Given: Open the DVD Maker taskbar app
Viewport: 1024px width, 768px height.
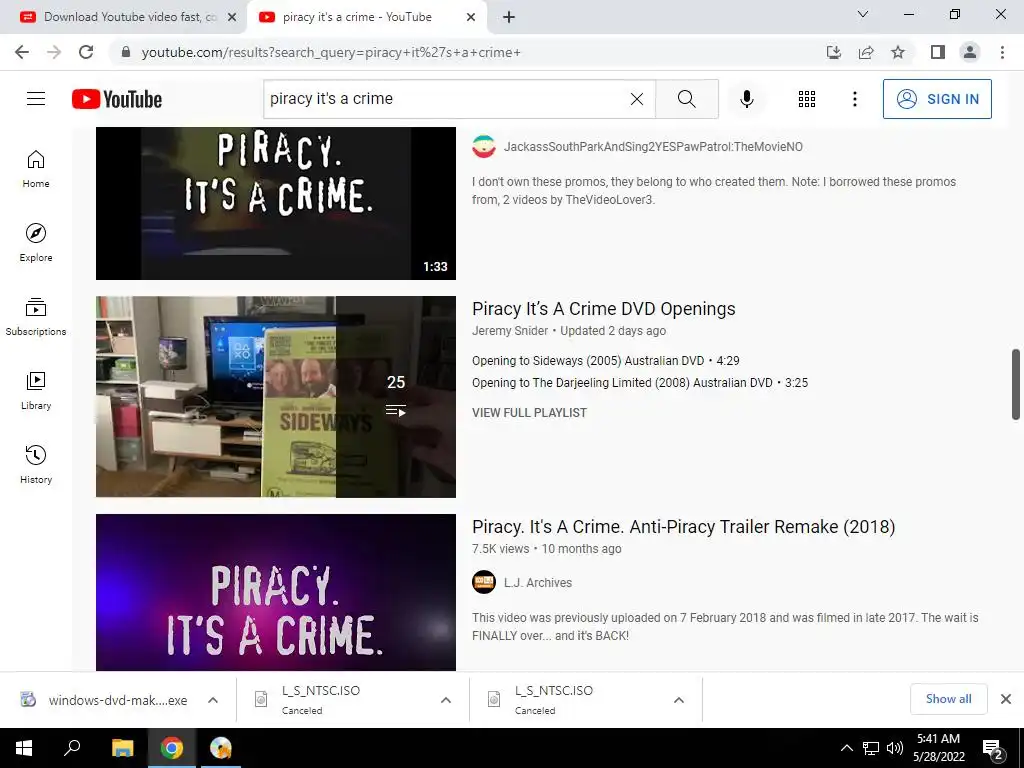Looking at the screenshot, I should [x=221, y=748].
